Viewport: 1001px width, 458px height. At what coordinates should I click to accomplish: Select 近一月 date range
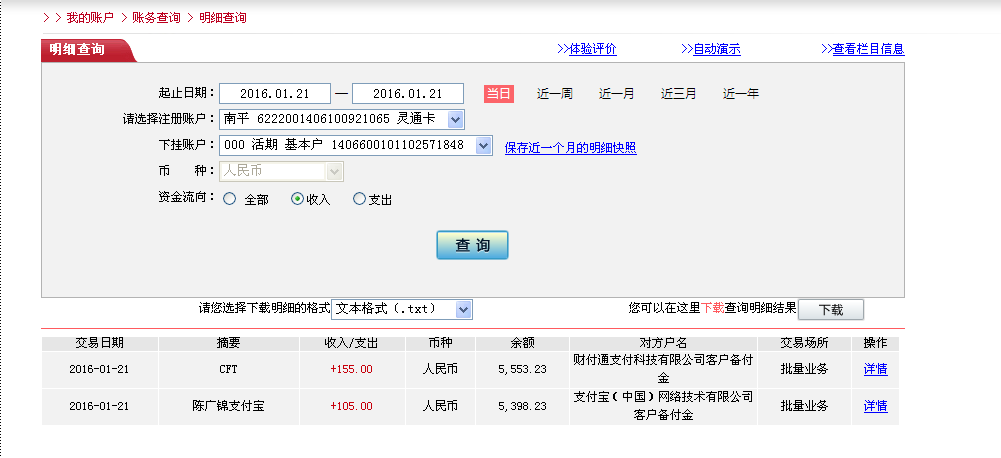click(x=616, y=94)
